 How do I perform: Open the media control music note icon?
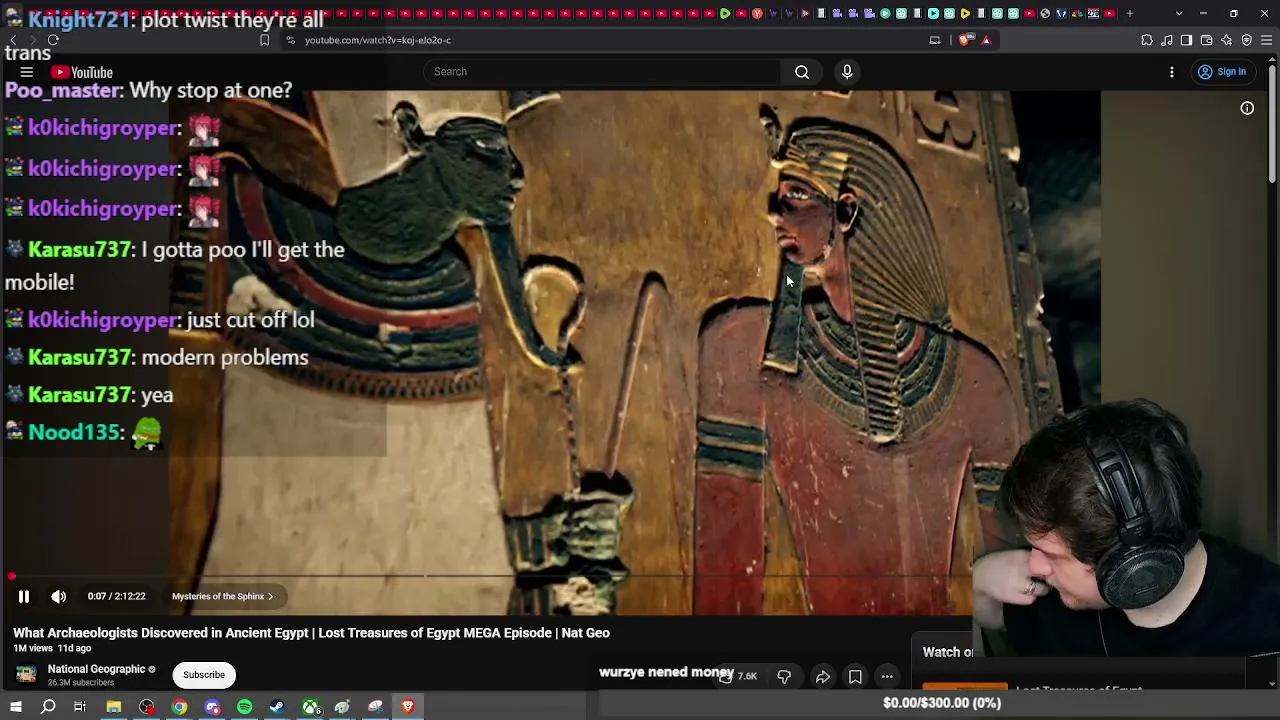(x=1167, y=40)
